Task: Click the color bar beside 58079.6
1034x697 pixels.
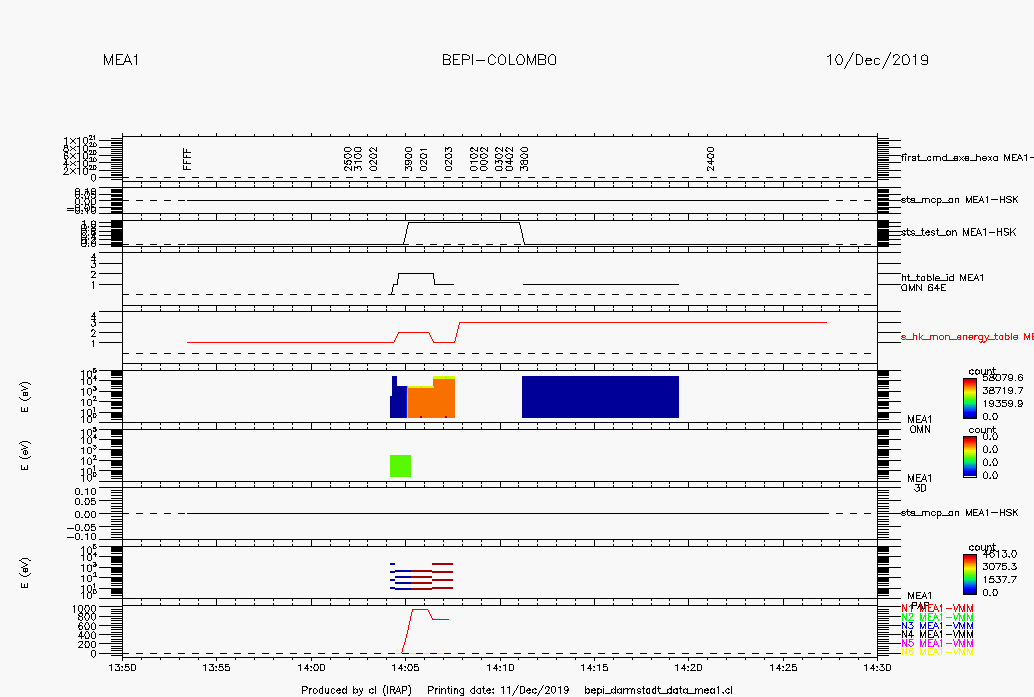Action: coord(969,398)
